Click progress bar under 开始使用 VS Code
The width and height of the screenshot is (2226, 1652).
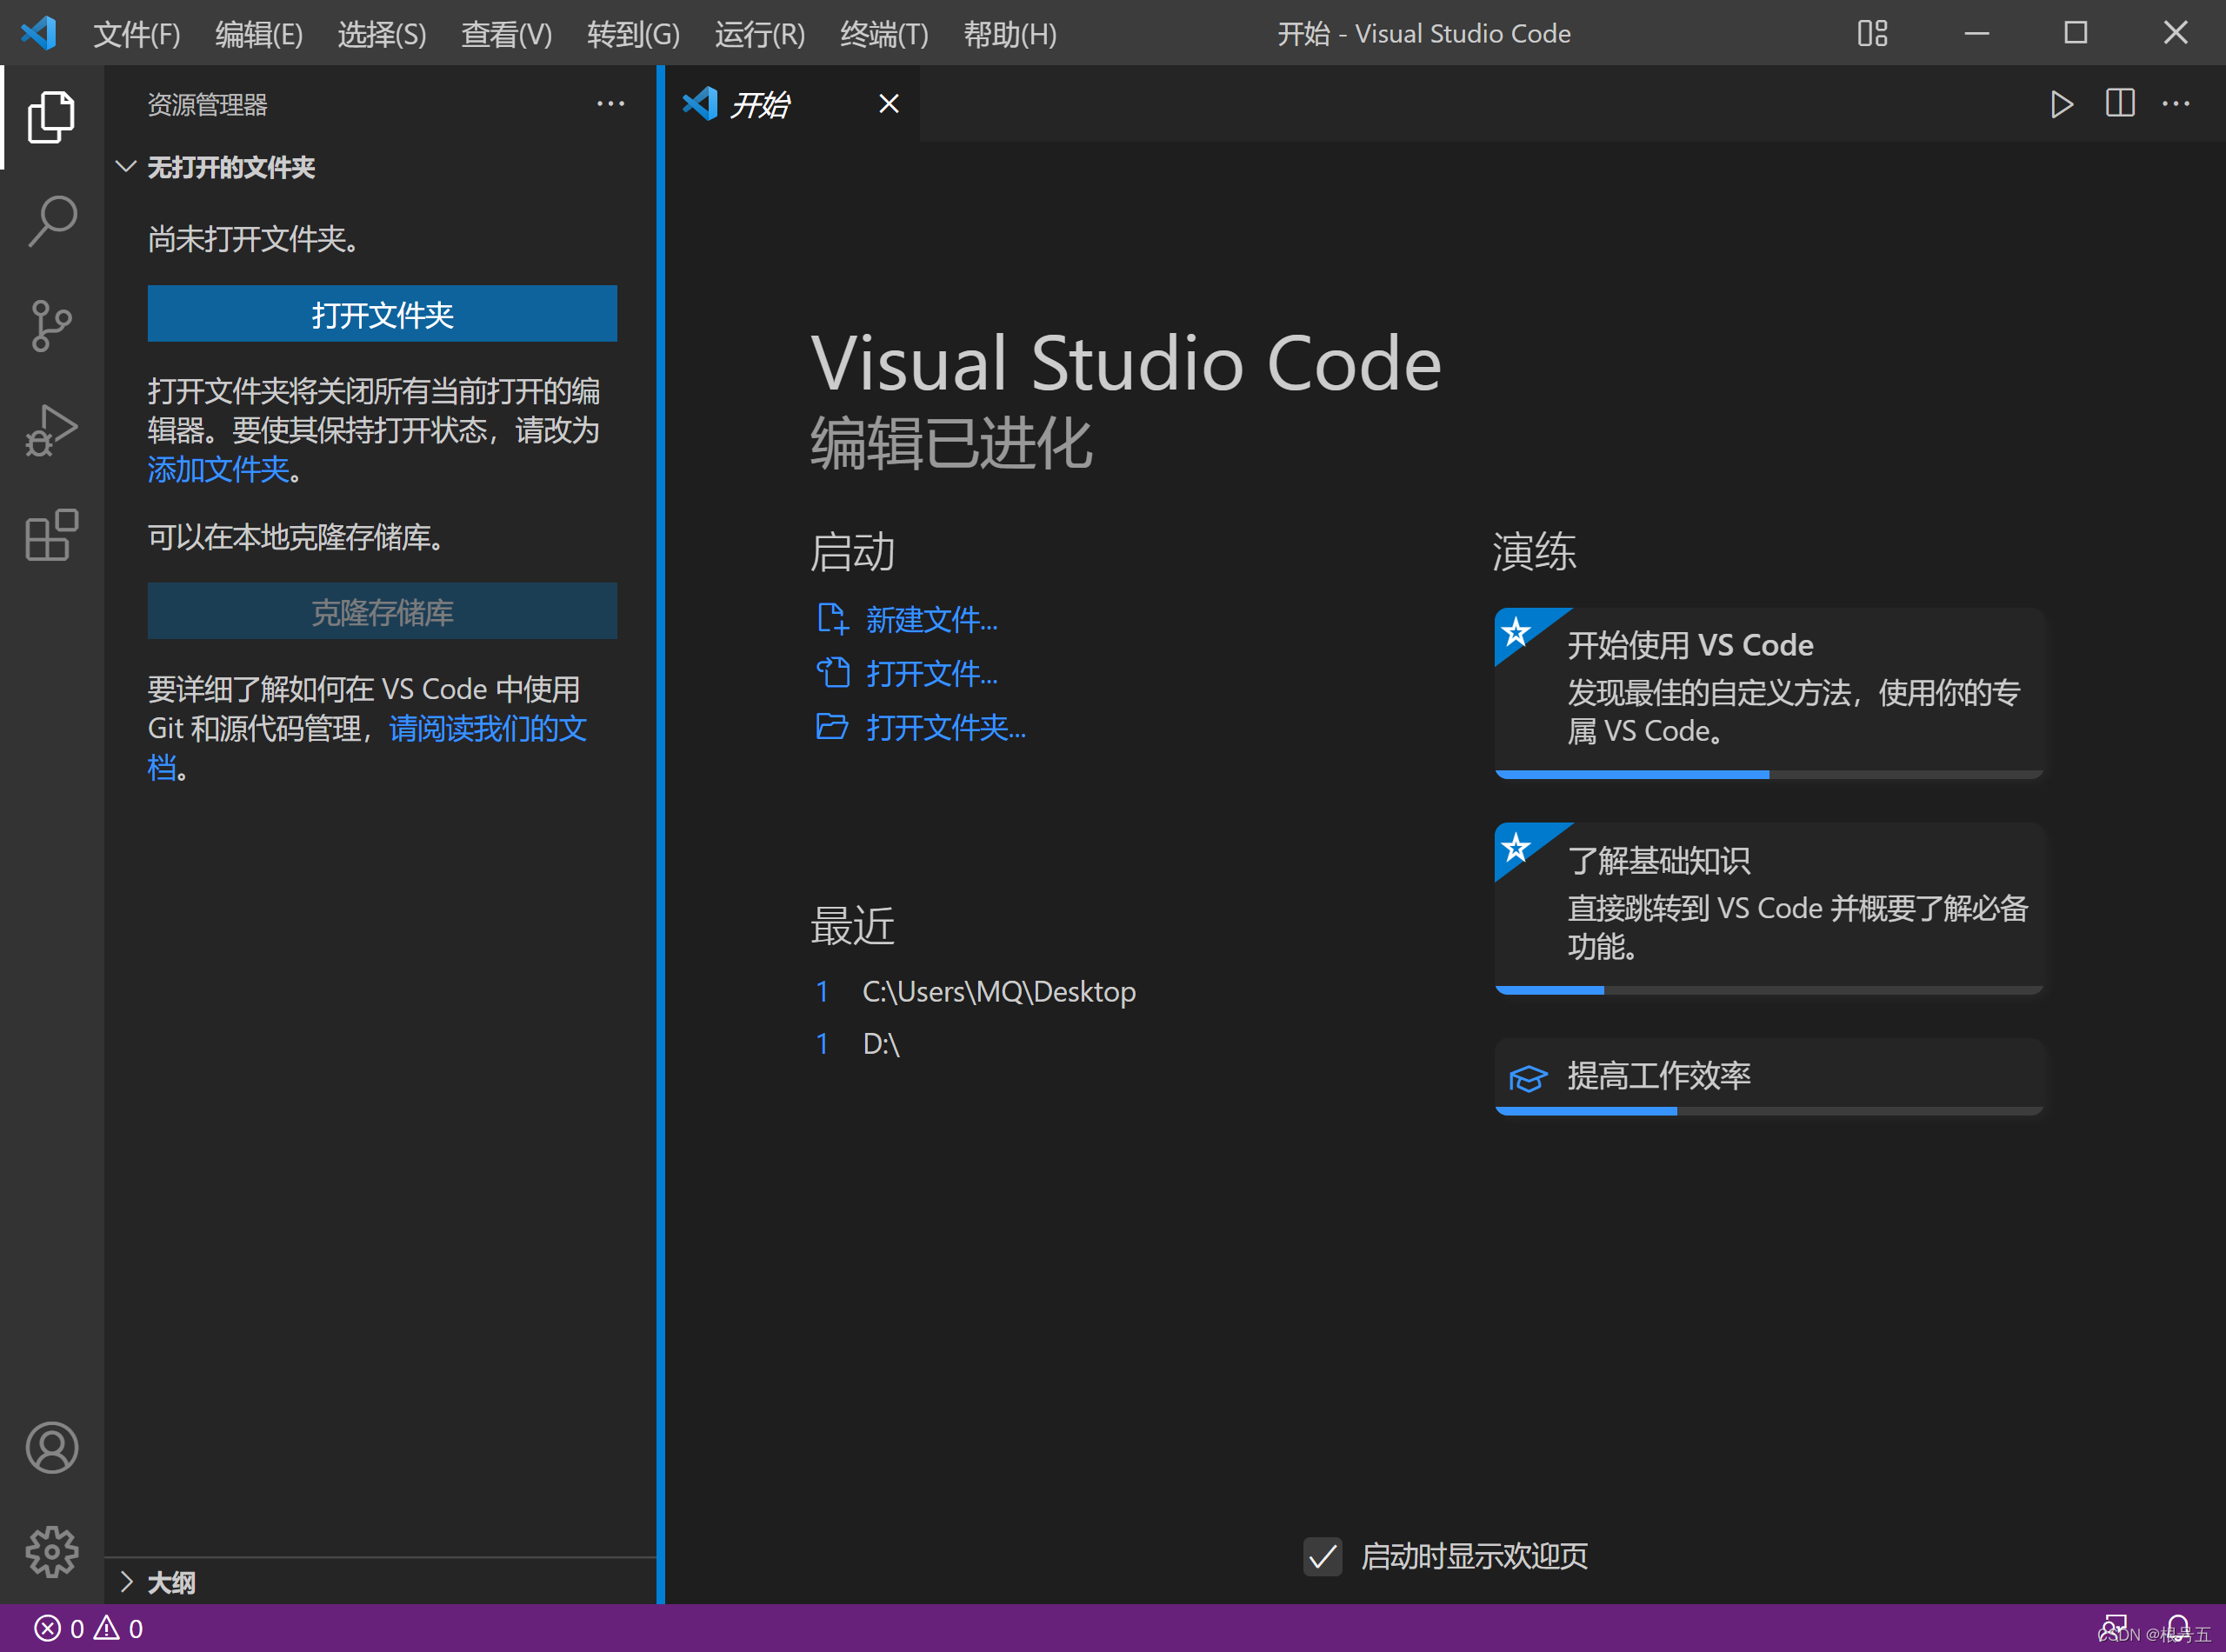tap(1768, 774)
